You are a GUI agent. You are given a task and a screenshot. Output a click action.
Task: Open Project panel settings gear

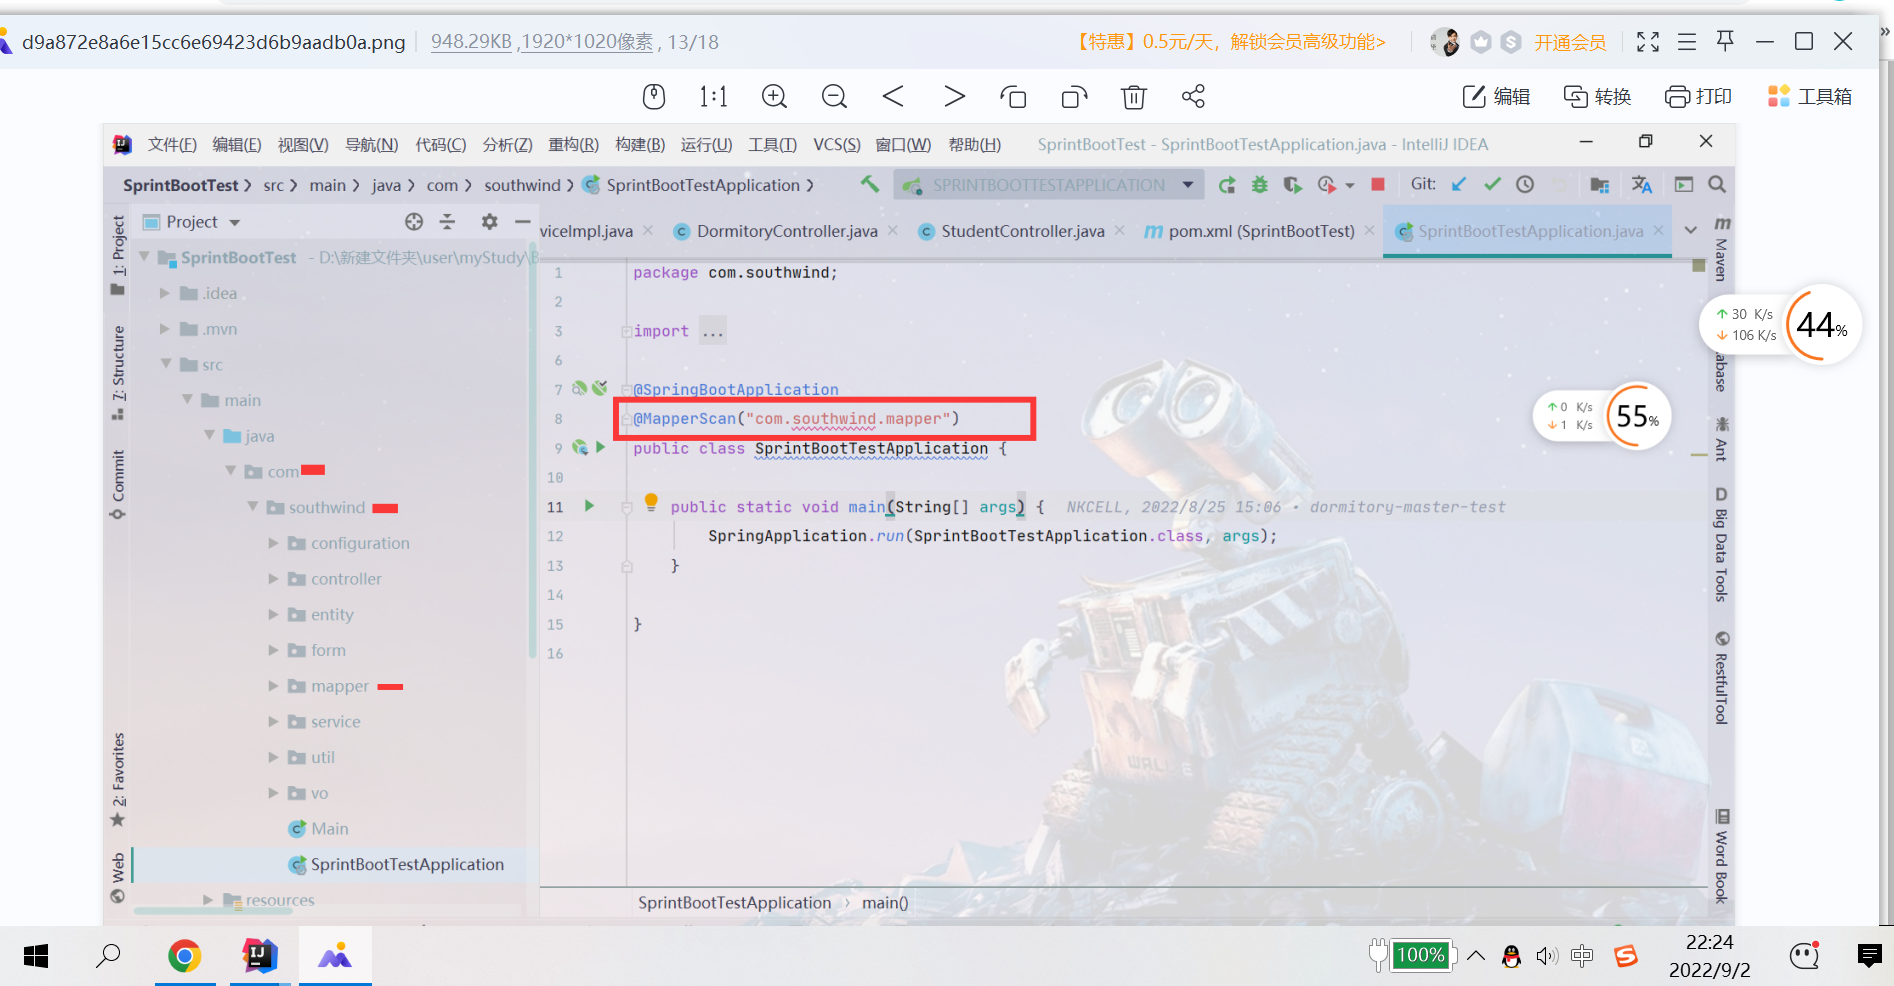point(489,221)
